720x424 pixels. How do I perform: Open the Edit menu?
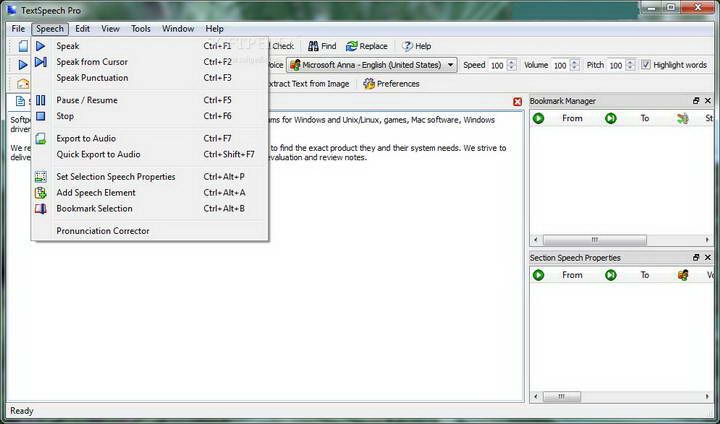coord(82,28)
